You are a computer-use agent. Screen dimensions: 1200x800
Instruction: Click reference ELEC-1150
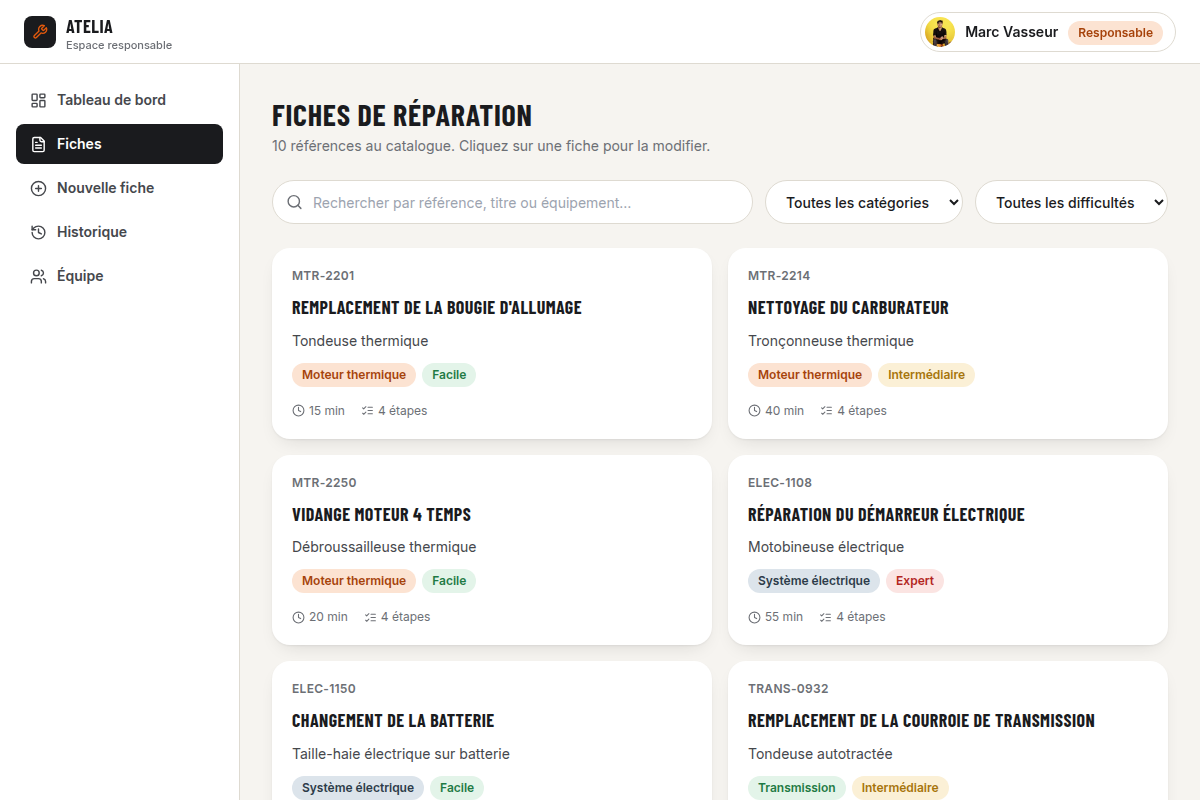click(x=324, y=688)
